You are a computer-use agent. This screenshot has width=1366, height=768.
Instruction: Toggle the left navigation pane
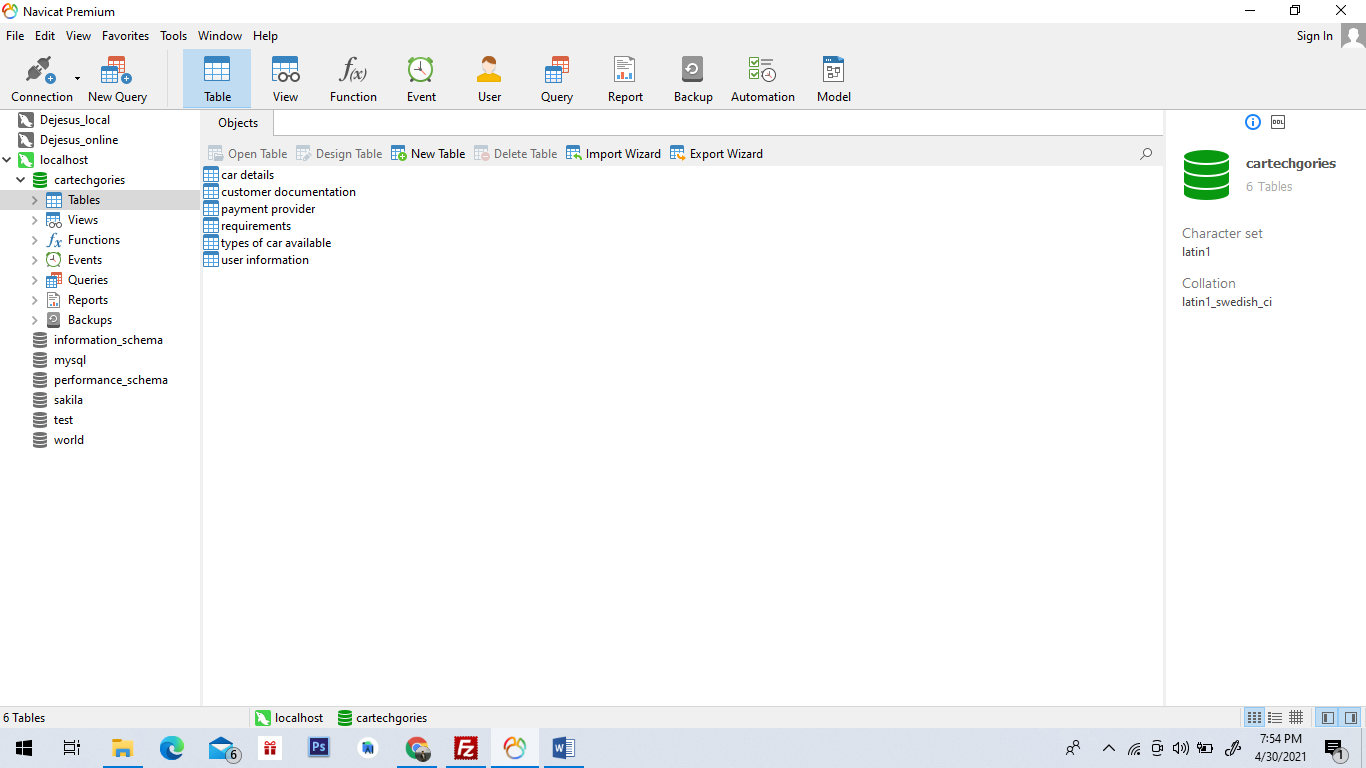tap(1328, 718)
